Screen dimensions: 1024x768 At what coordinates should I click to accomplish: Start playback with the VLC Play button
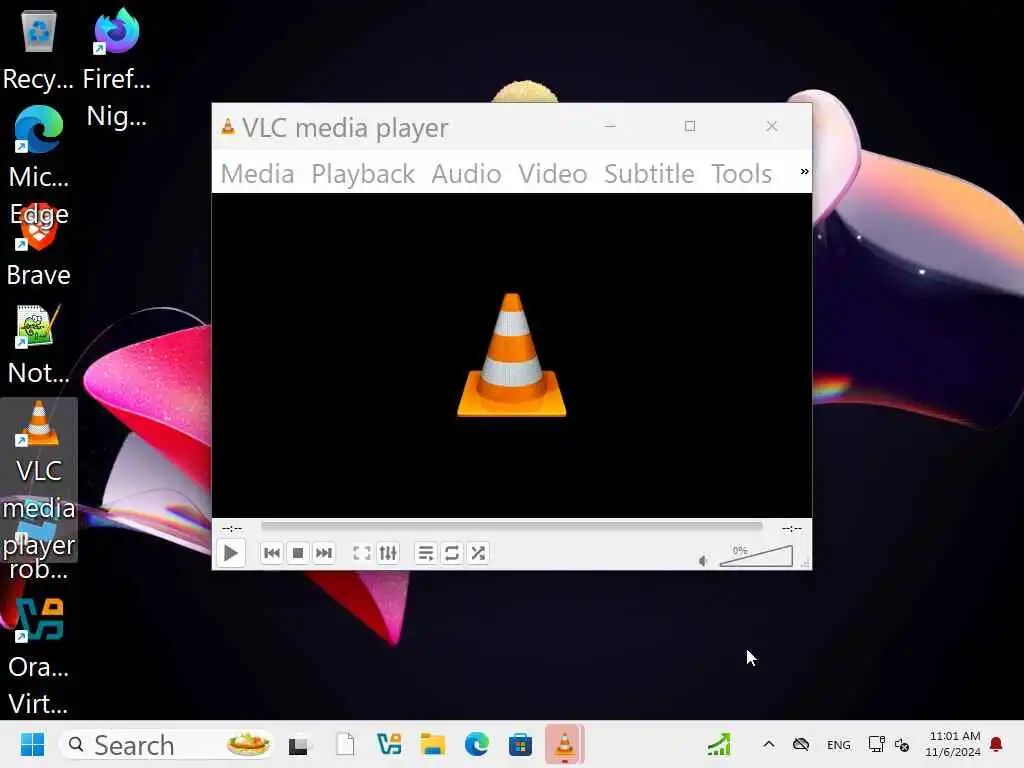[231, 553]
